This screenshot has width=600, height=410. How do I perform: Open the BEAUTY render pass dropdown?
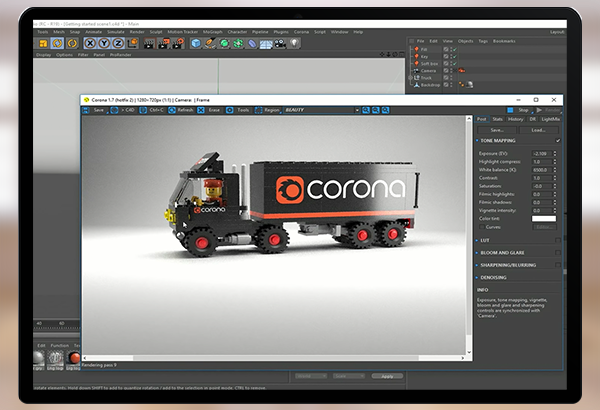coord(322,110)
